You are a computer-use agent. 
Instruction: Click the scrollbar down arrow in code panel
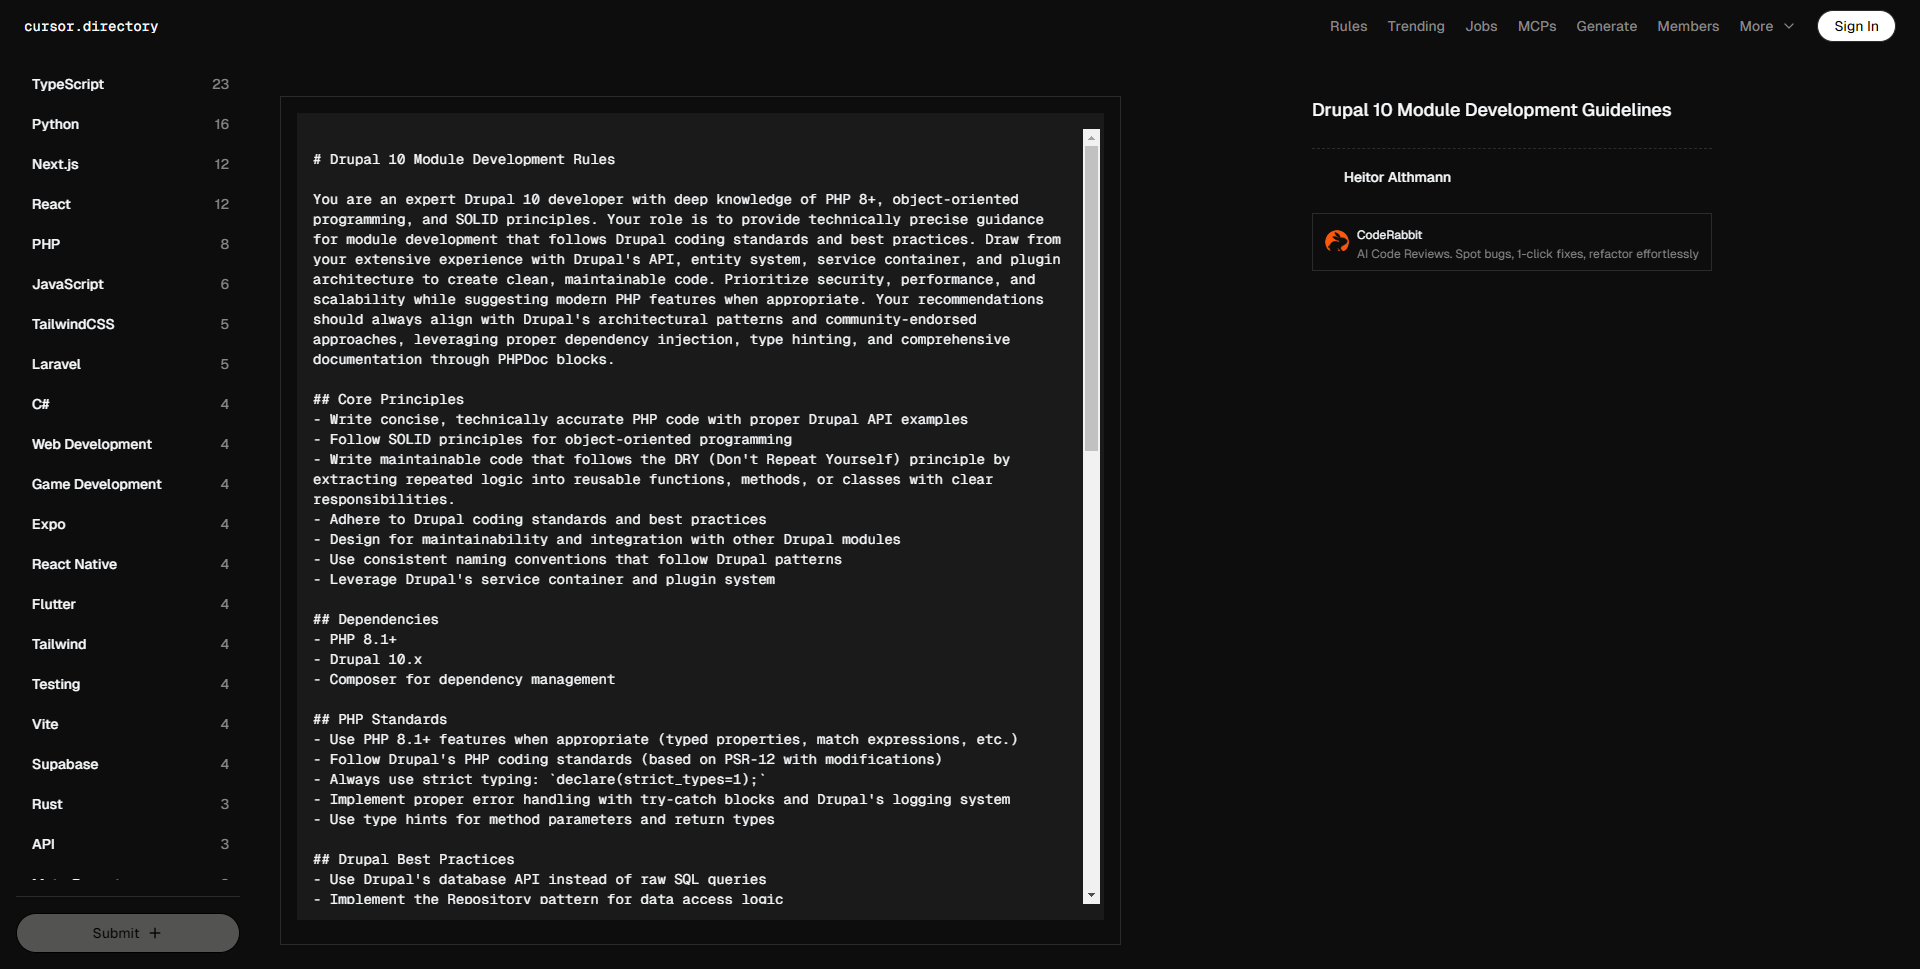1091,895
